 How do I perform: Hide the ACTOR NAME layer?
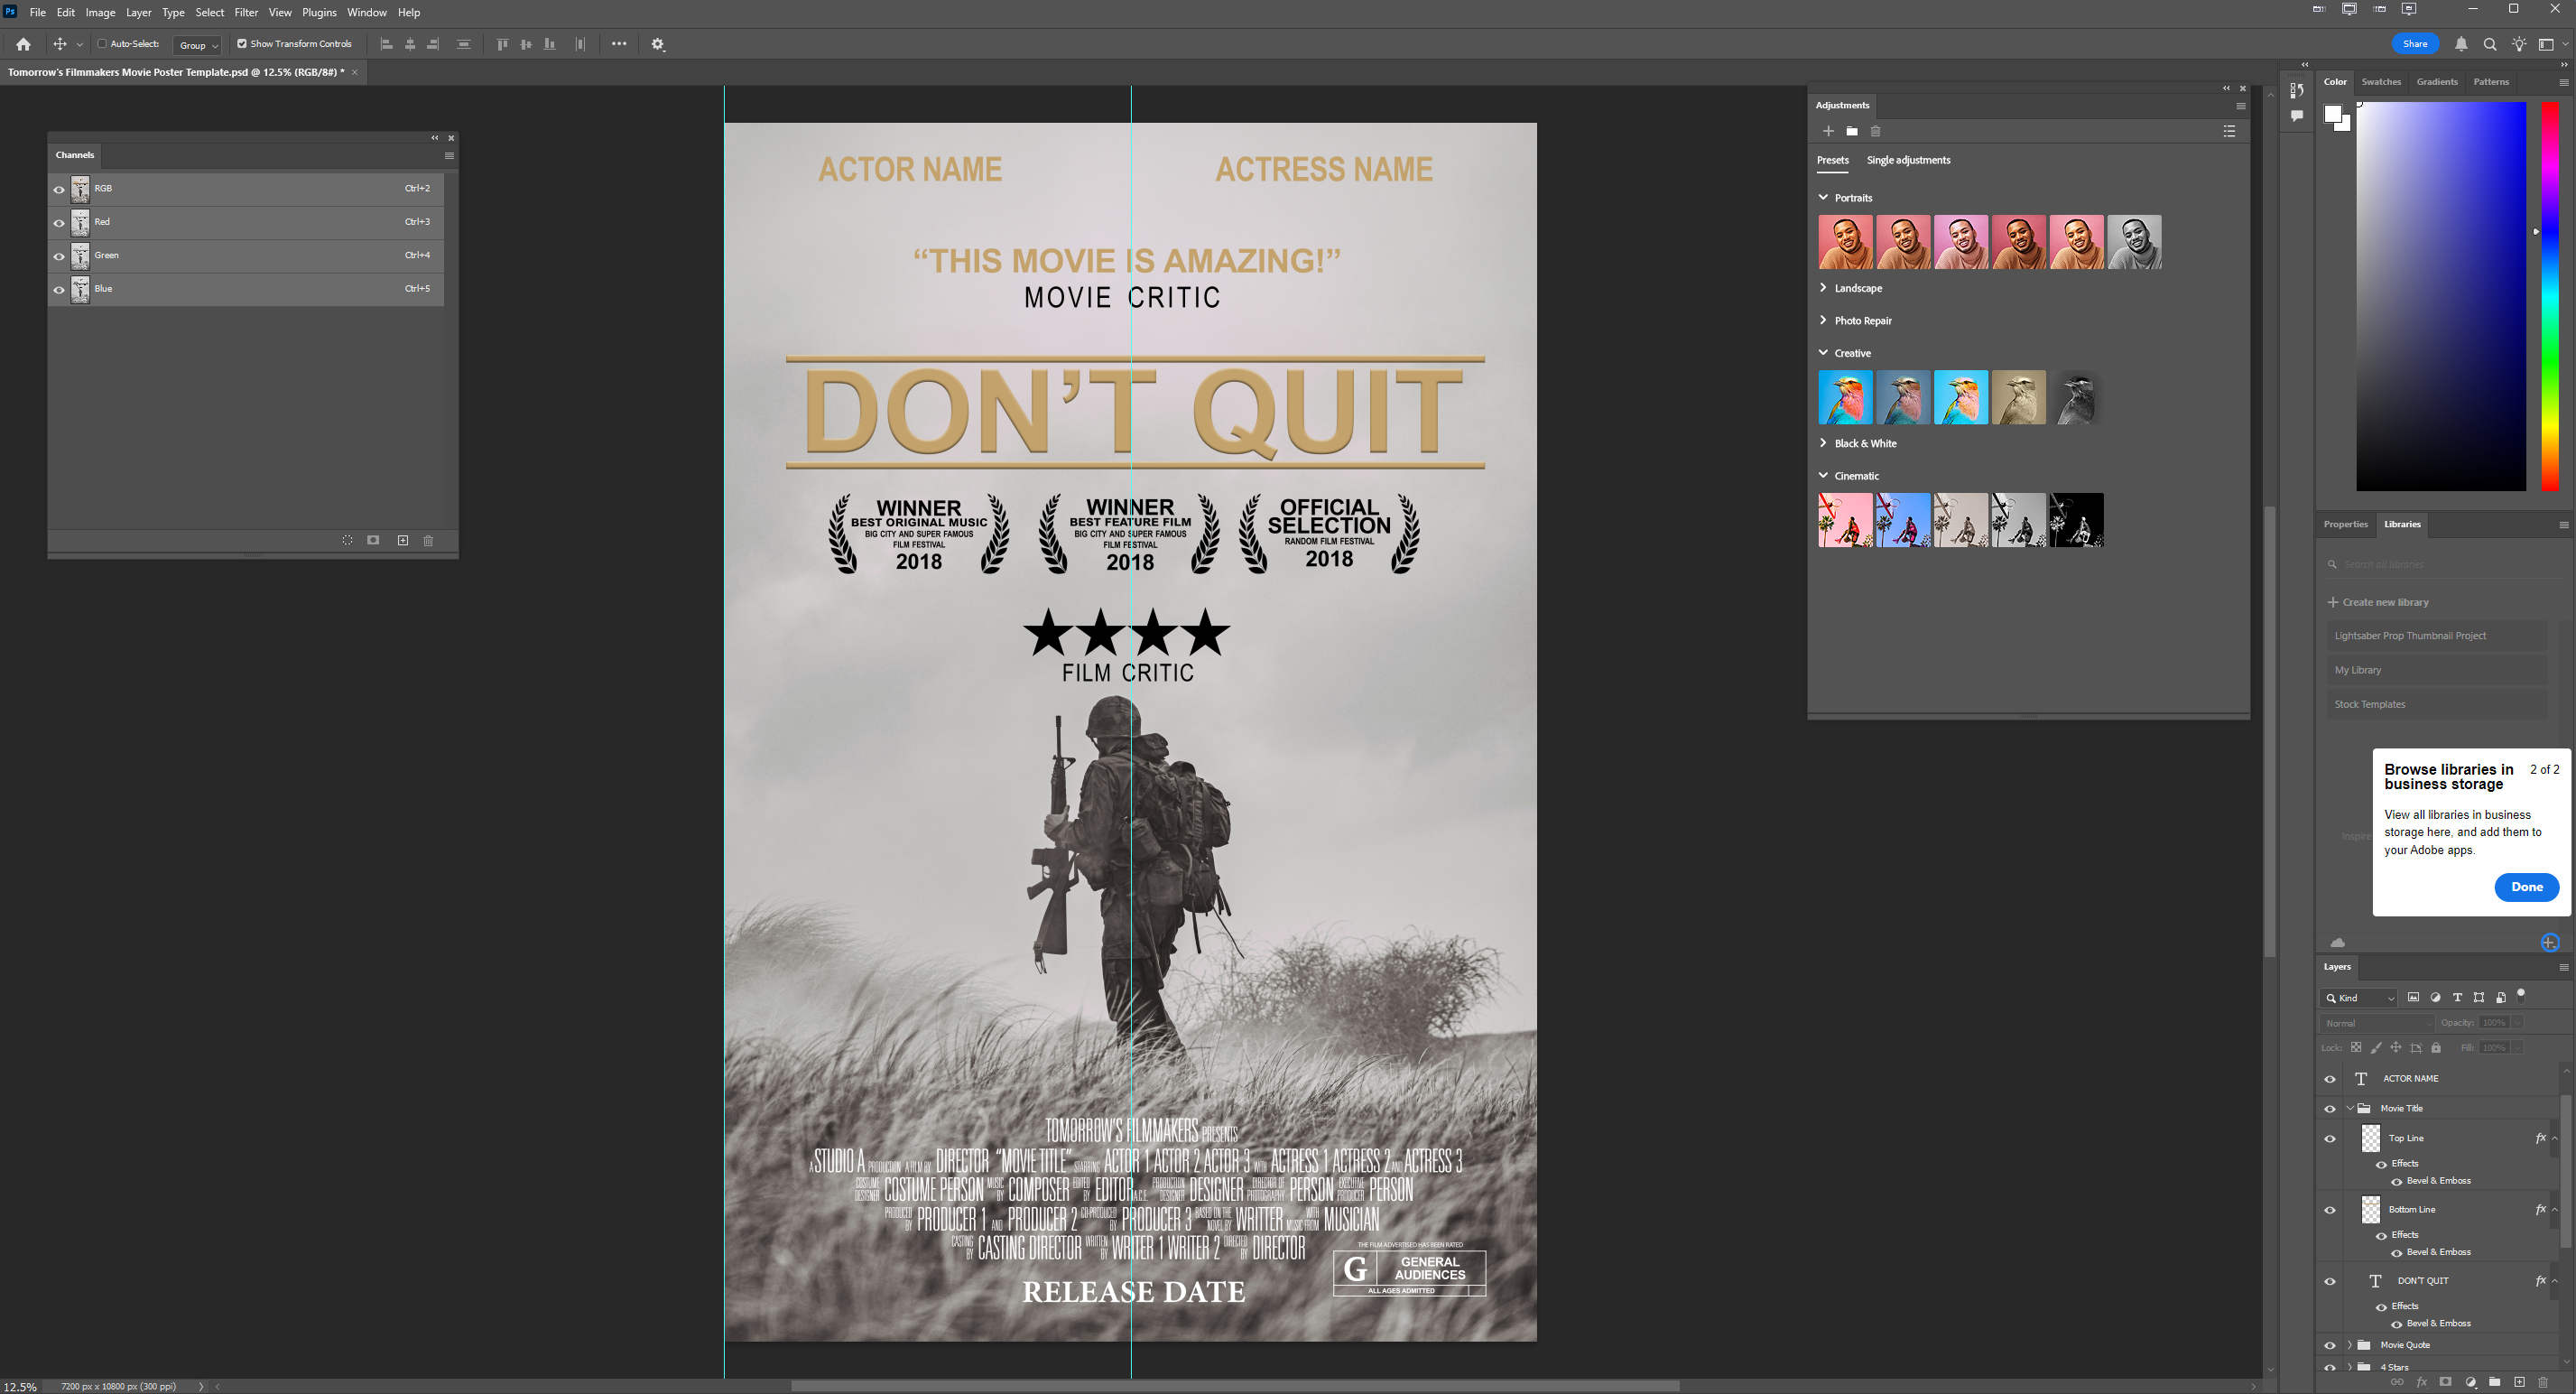pyautogui.click(x=2330, y=1079)
